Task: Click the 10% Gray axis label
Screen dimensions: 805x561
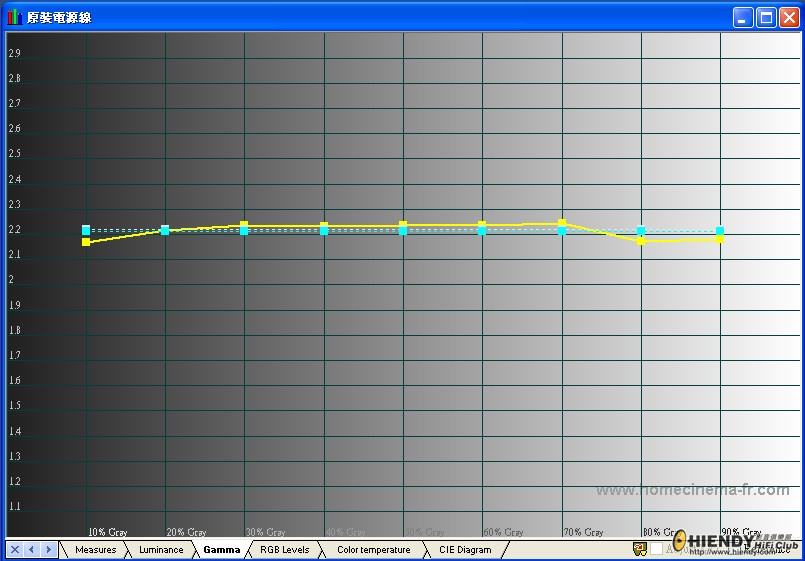Action: [108, 532]
